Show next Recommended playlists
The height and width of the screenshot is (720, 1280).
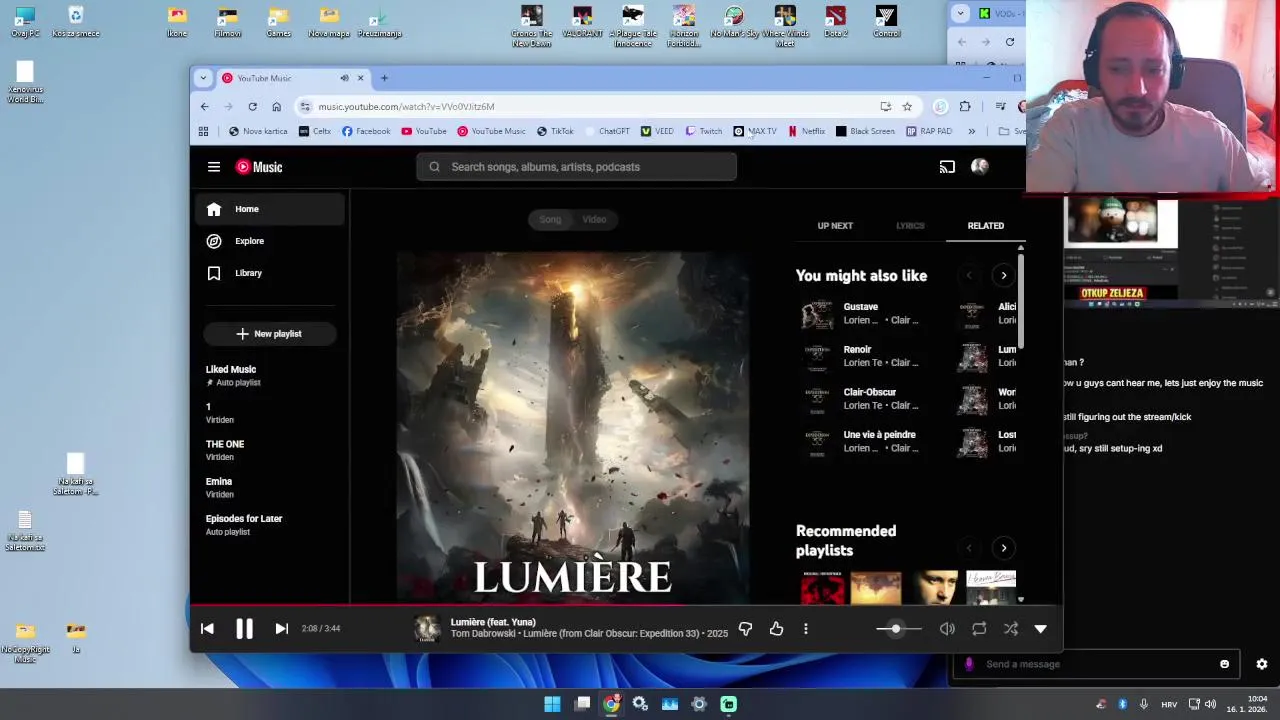point(1003,548)
